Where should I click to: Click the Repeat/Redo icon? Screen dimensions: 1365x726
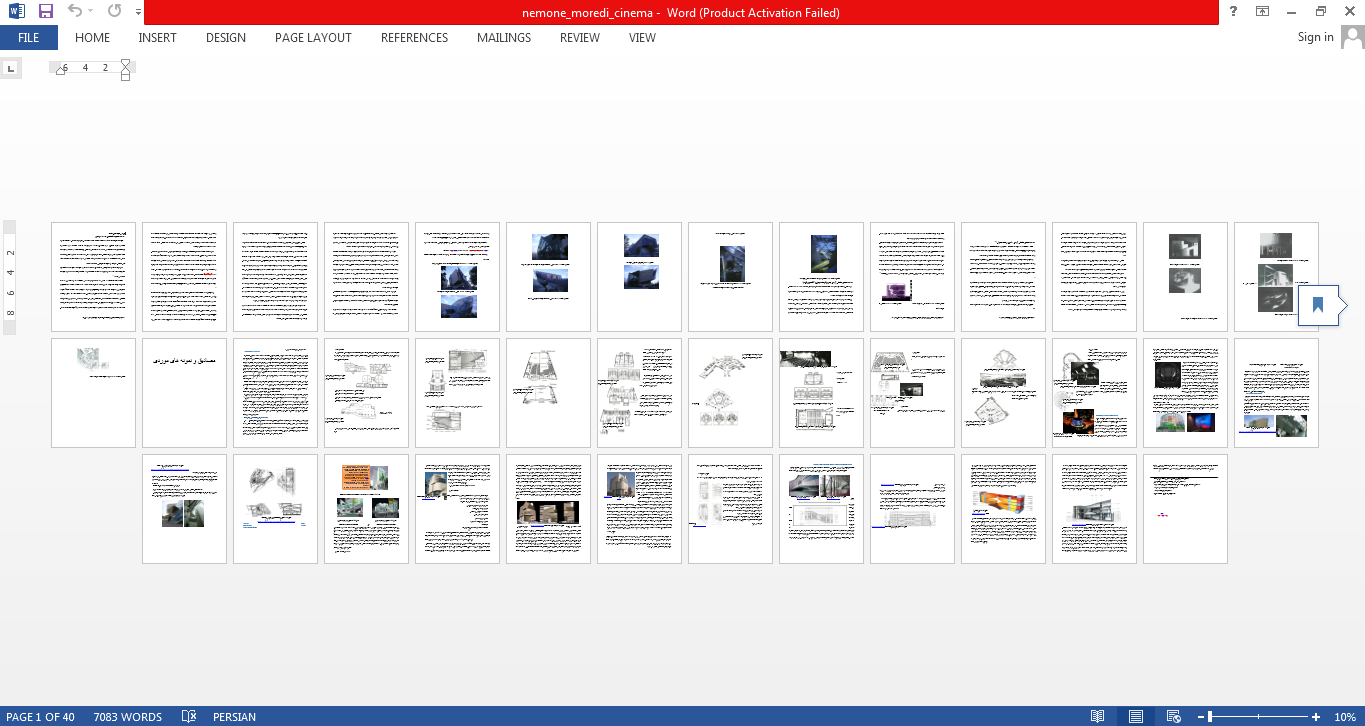[x=114, y=12]
